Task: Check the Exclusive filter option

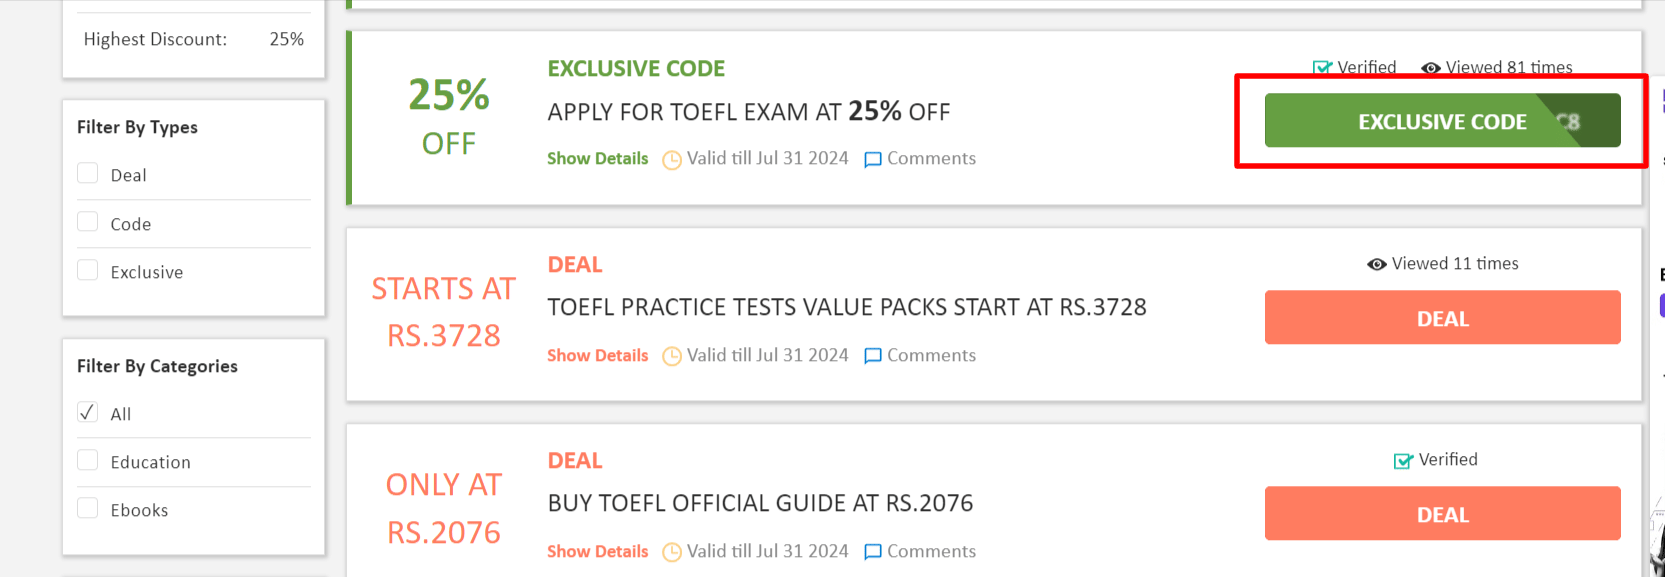Action: (x=87, y=270)
